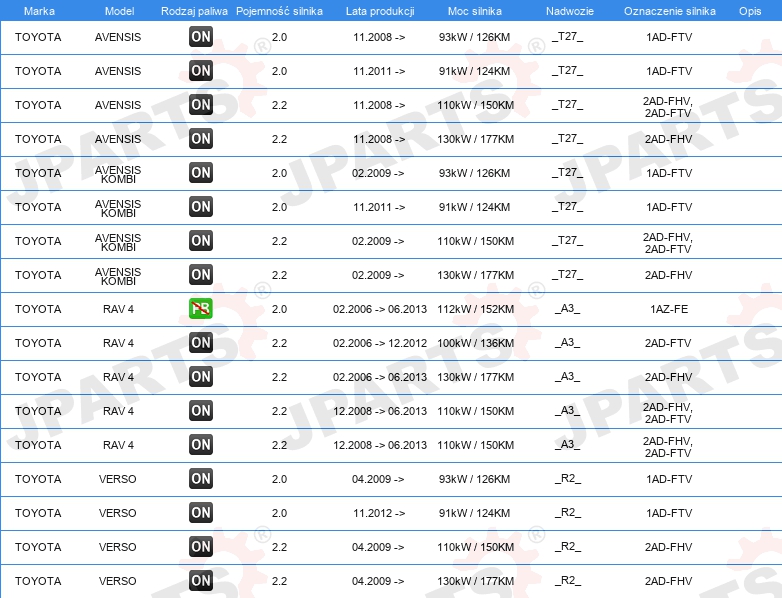
Task: Click the ON icon in the VERSO 11.2012 row
Action: (201, 512)
